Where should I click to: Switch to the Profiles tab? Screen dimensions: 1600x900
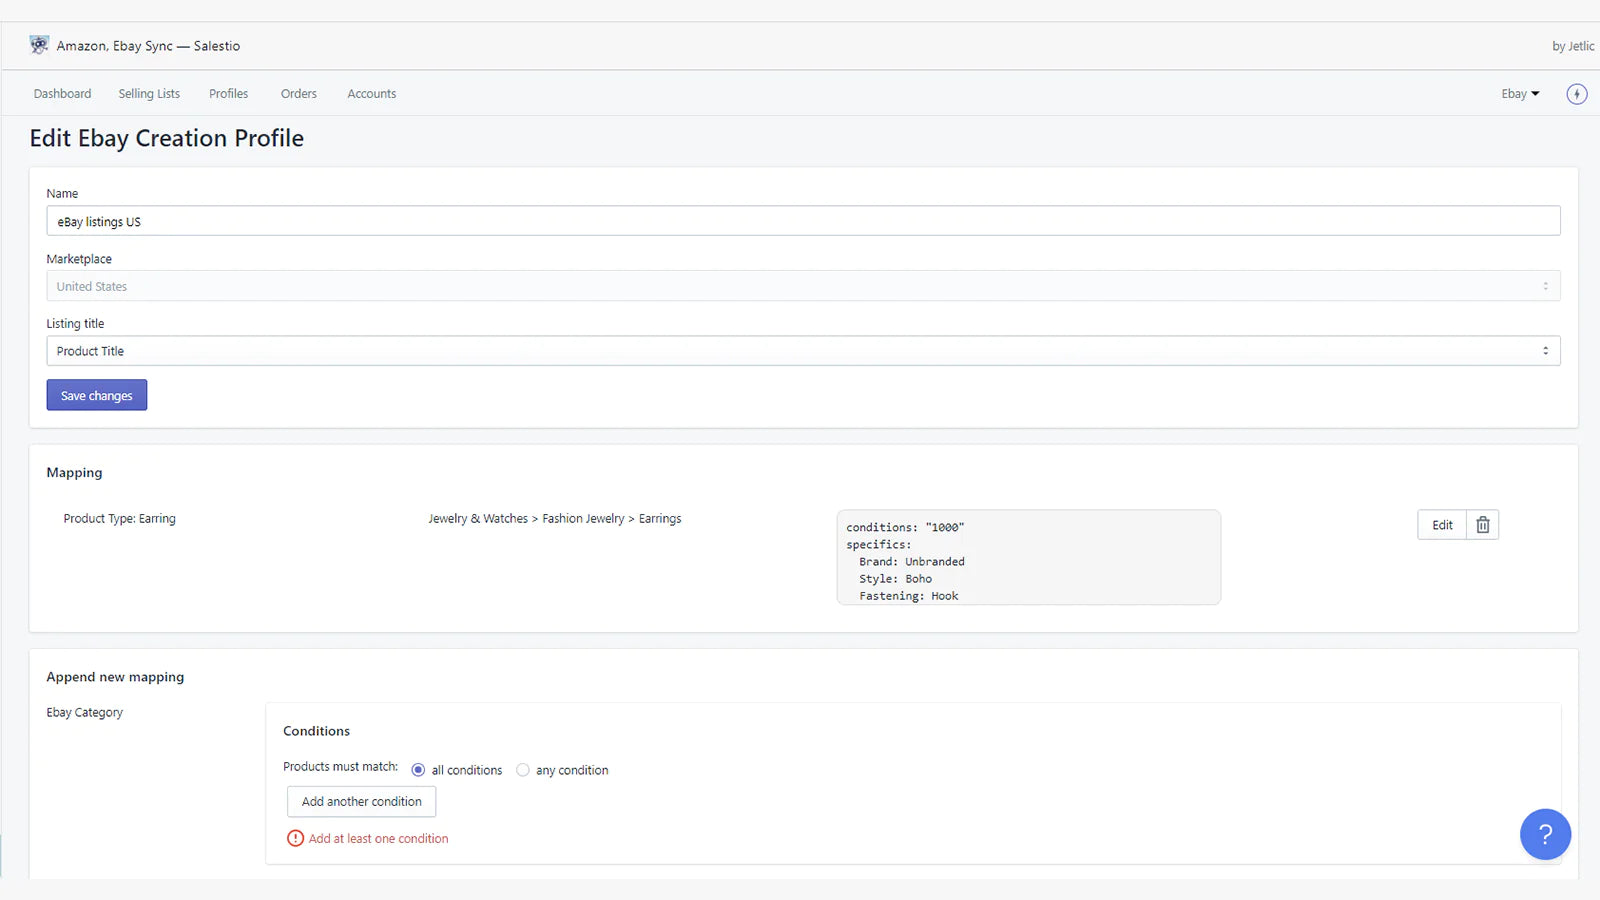click(x=228, y=93)
